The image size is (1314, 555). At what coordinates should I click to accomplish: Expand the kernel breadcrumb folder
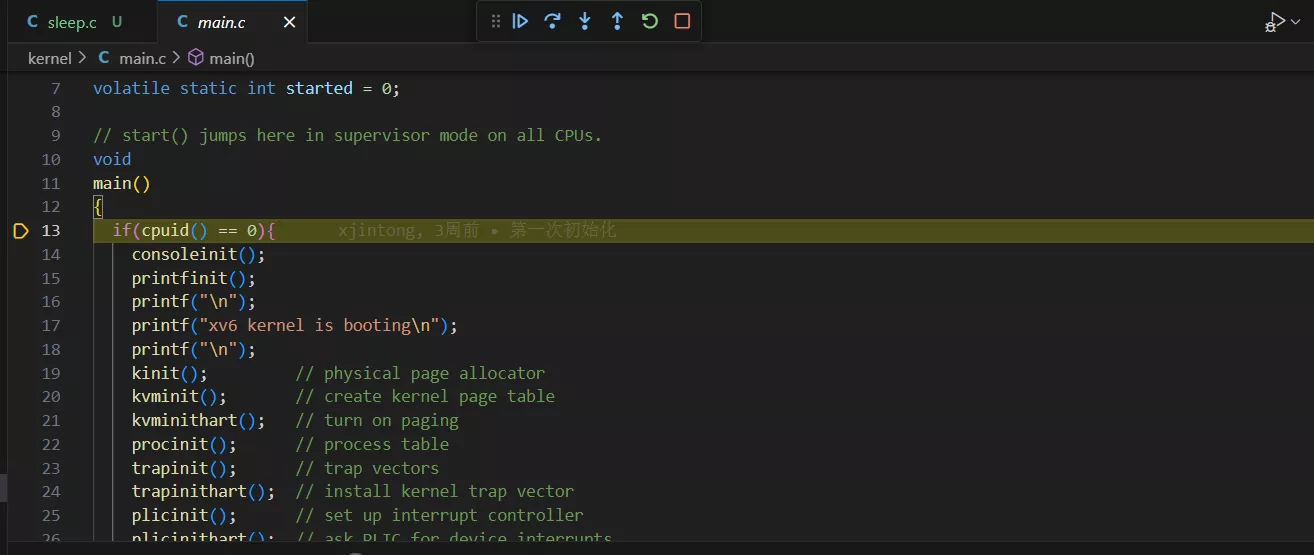[x=49, y=58]
